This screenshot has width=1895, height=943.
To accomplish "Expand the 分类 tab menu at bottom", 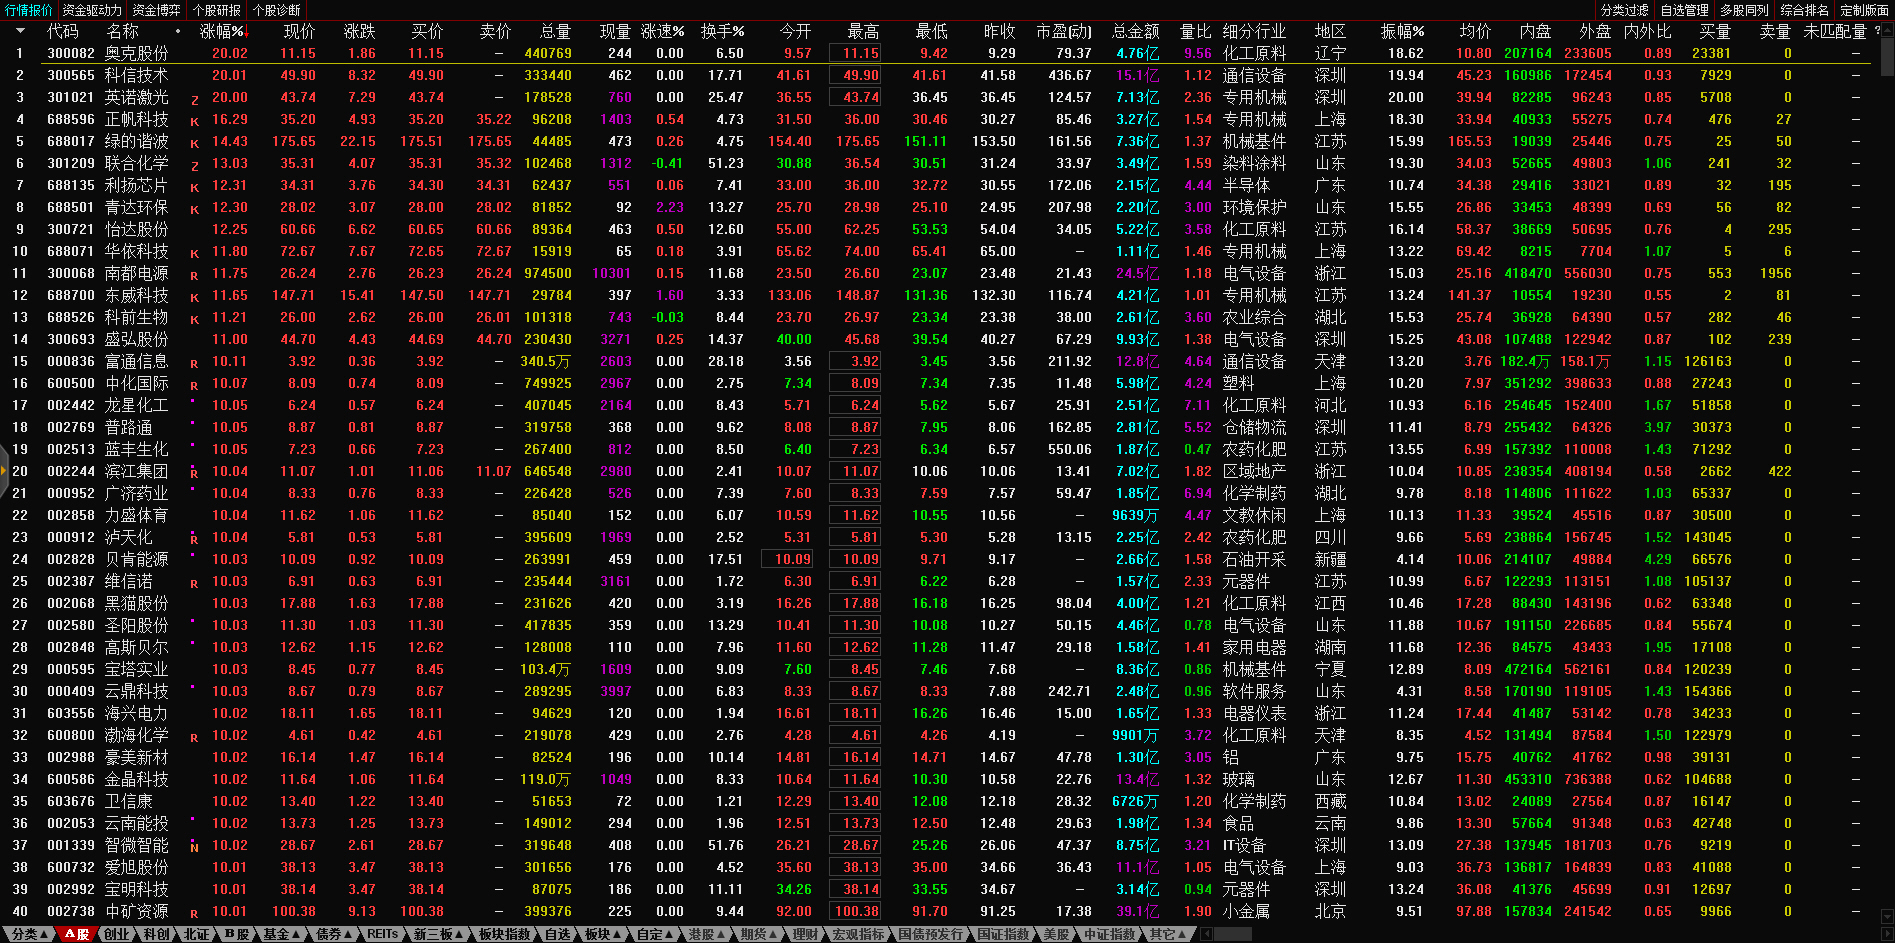I will [x=30, y=934].
